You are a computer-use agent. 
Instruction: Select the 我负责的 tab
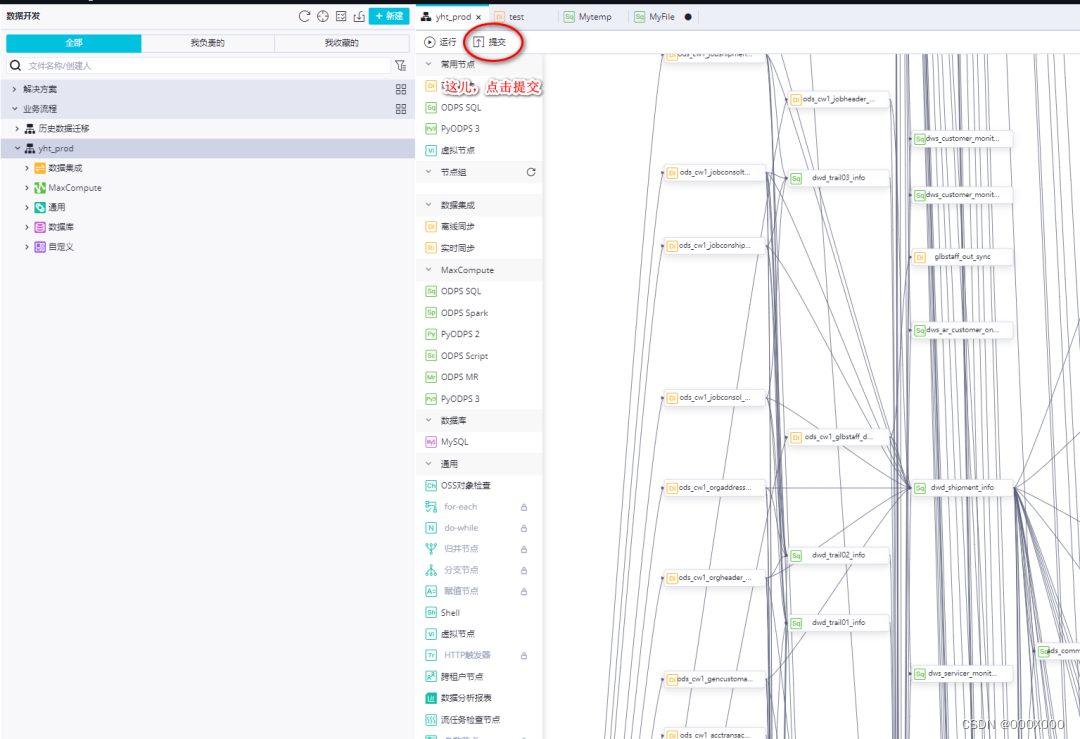coord(207,43)
